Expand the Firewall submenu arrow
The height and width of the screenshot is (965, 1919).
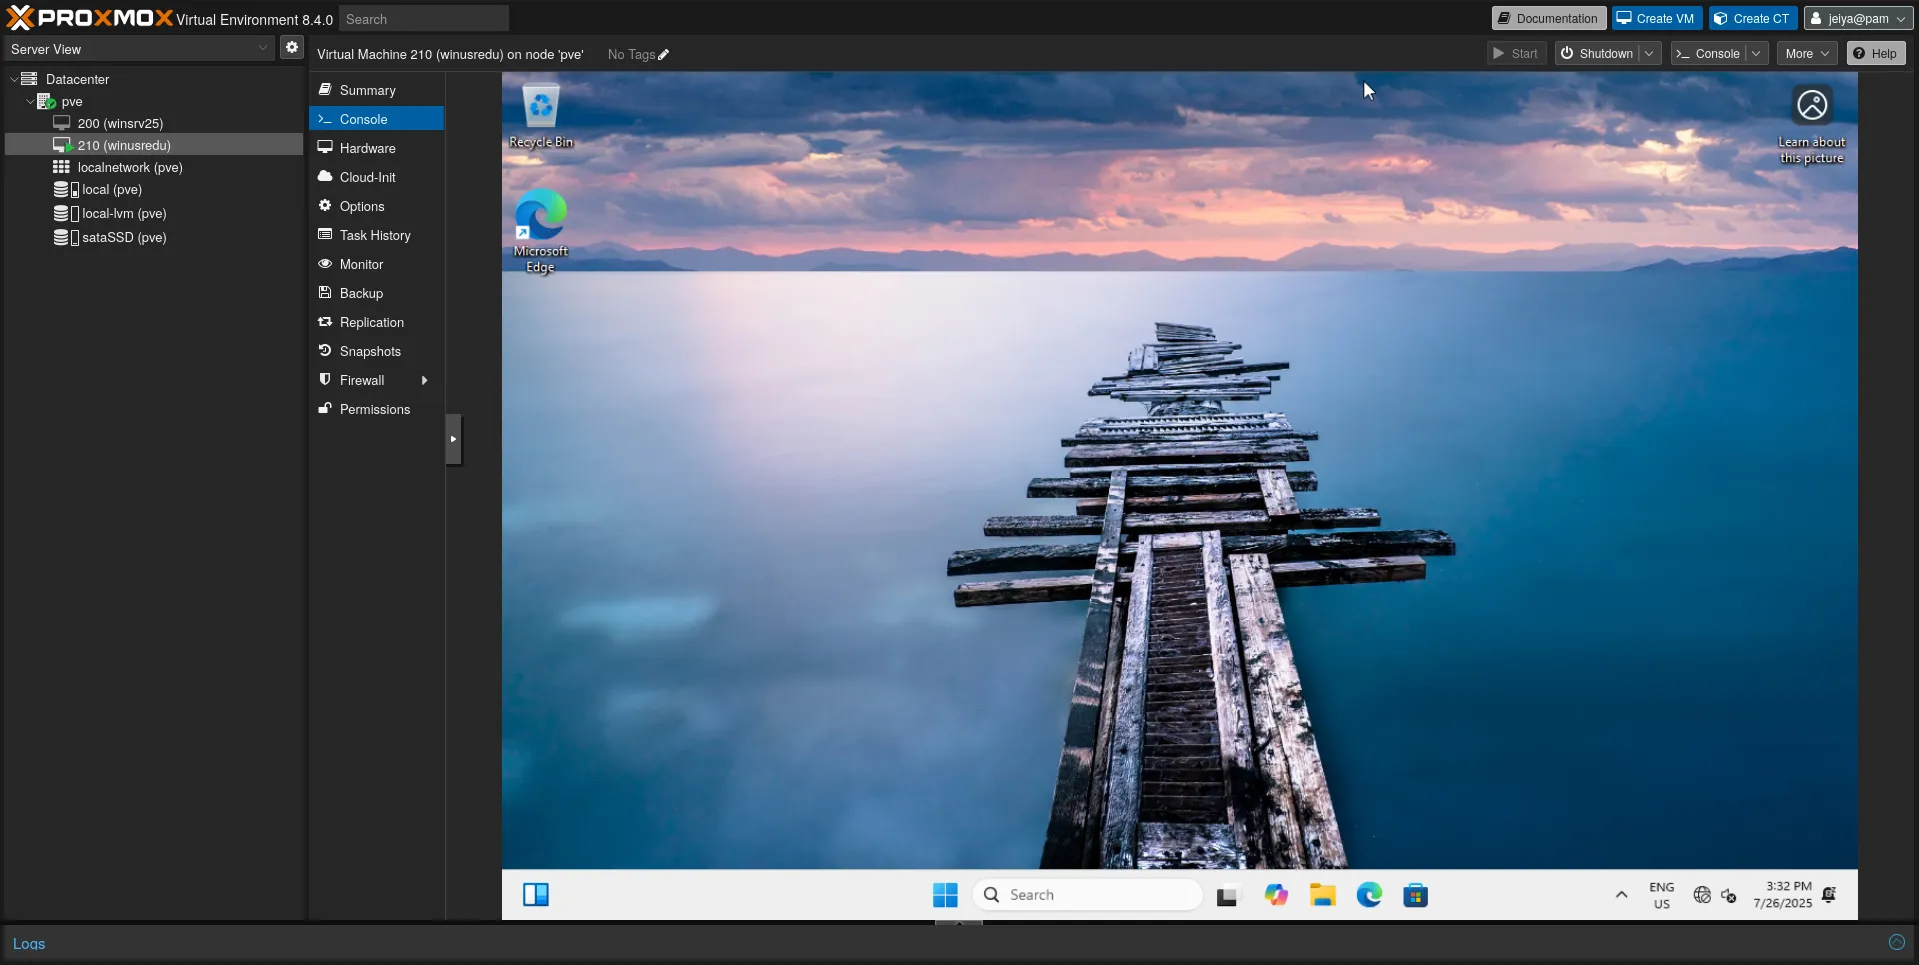coord(425,380)
